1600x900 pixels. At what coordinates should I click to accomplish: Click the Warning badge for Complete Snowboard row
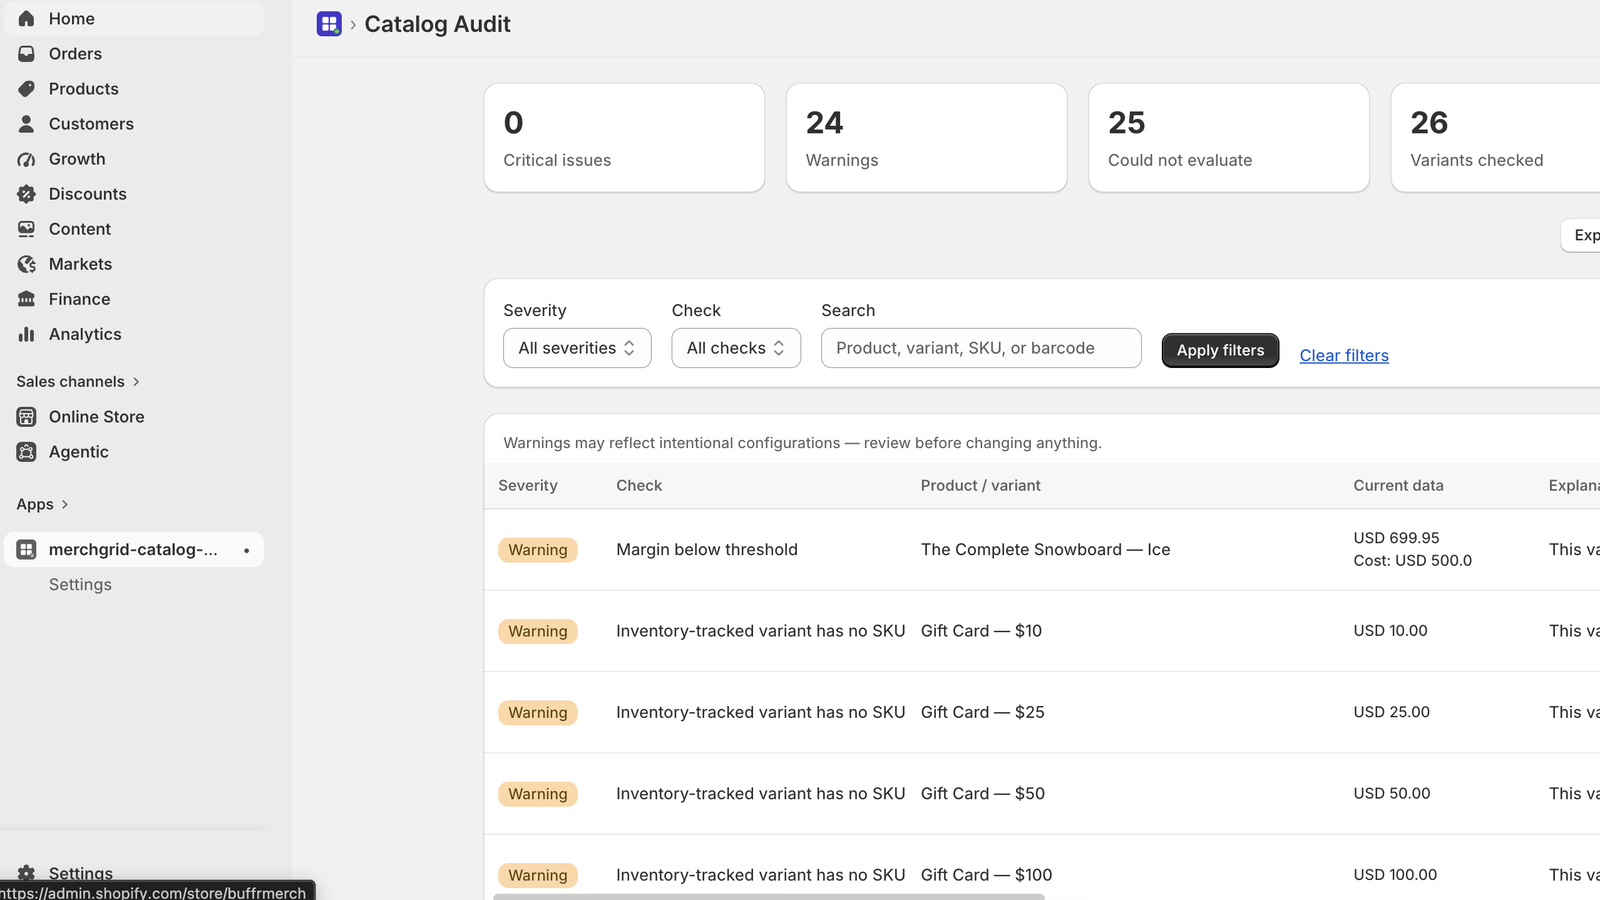(538, 550)
